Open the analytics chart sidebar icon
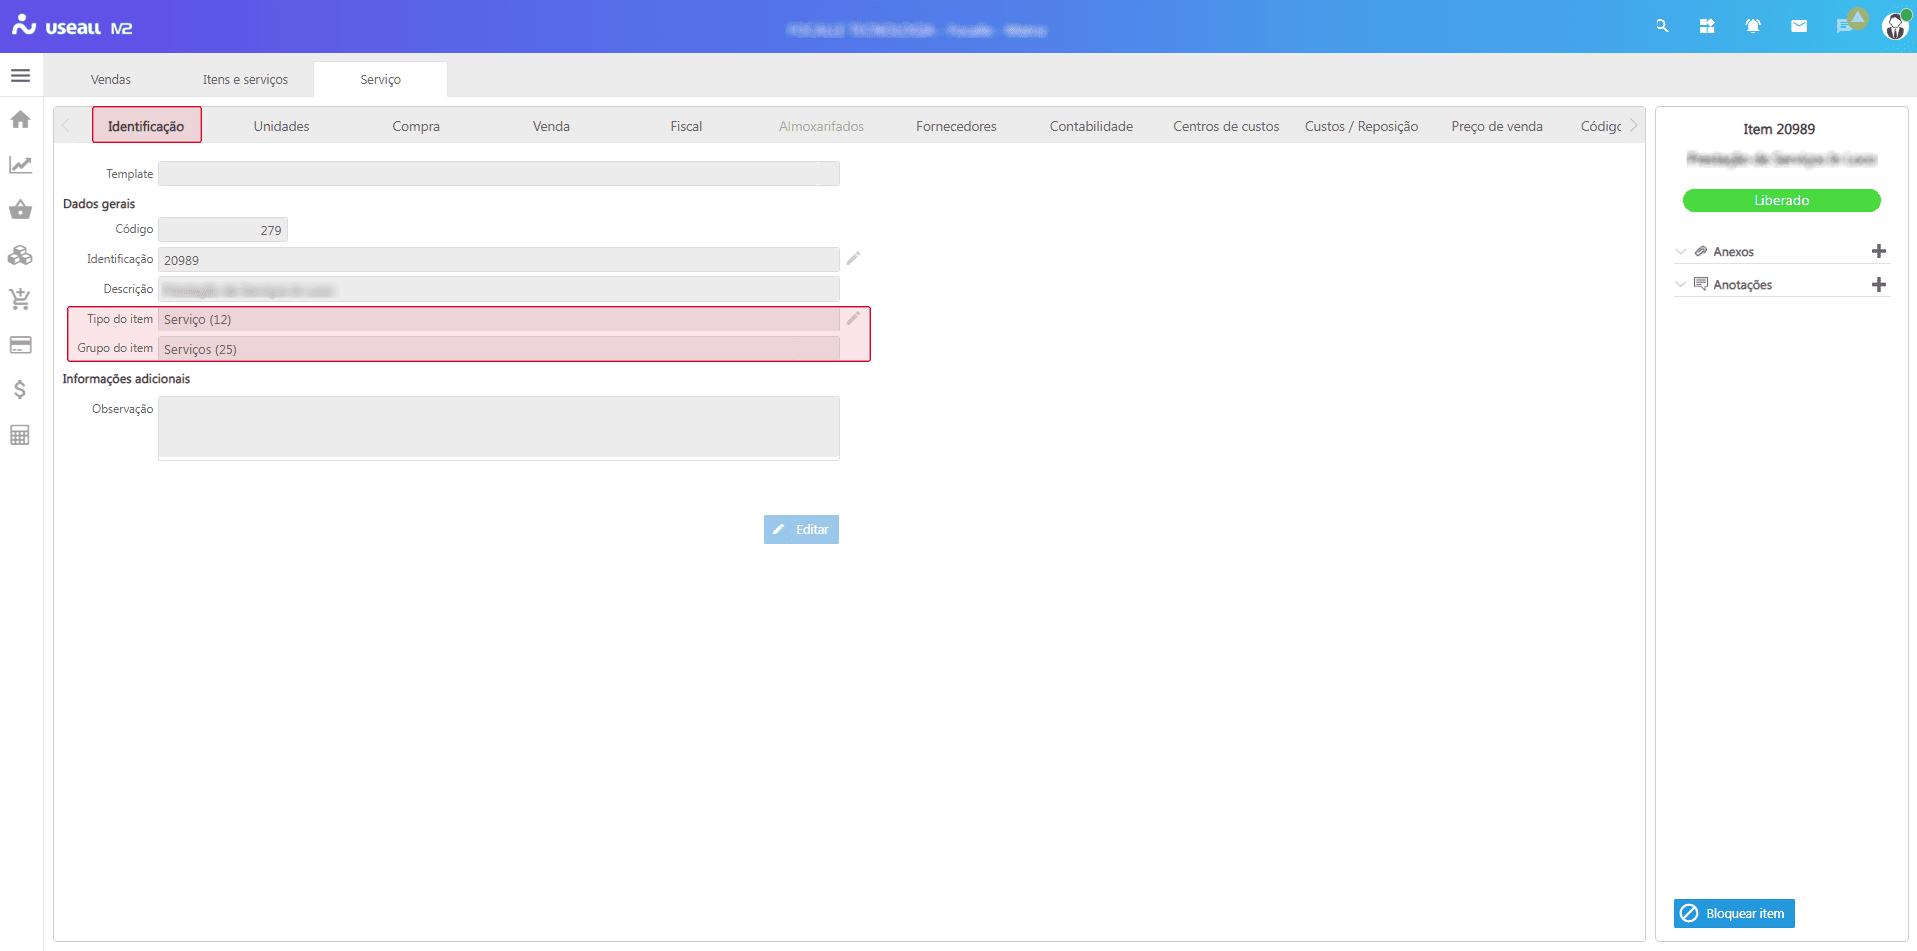 point(20,165)
